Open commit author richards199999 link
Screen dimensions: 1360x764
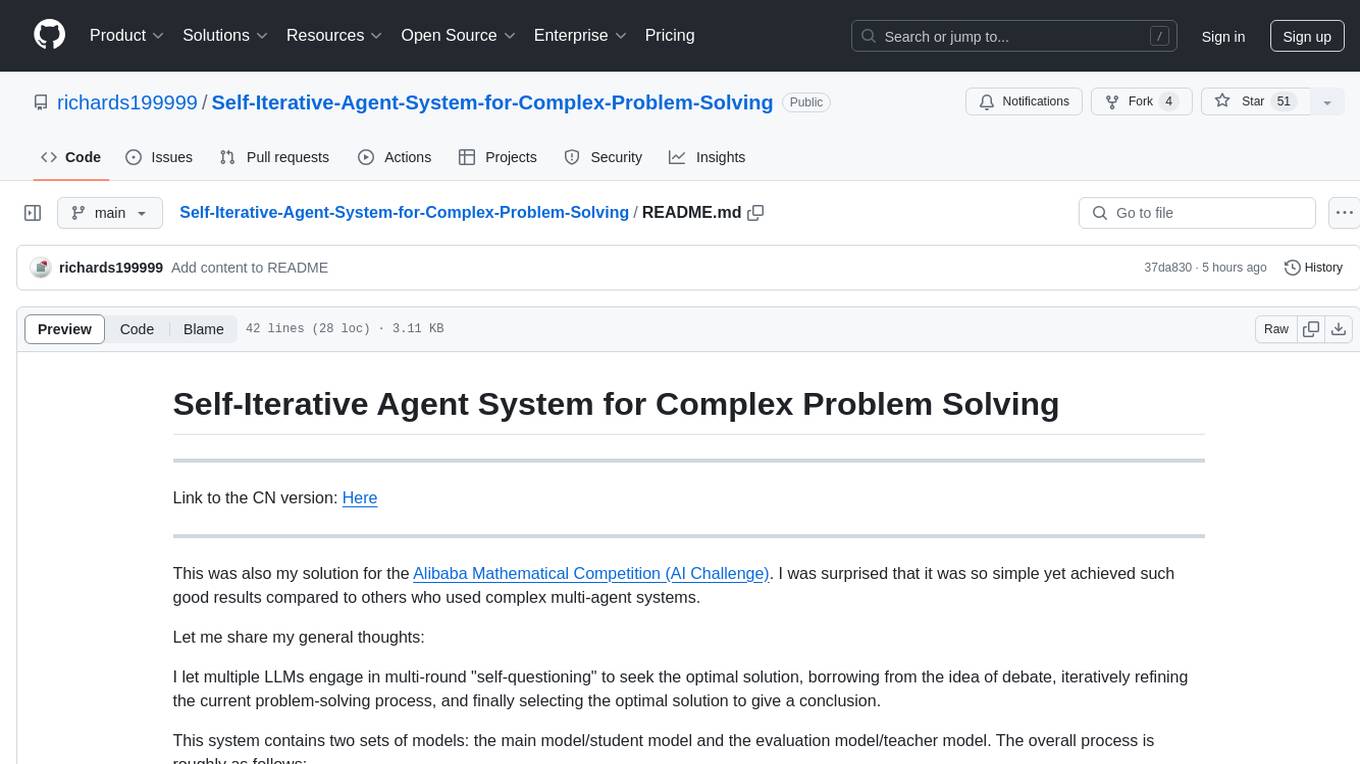pyautogui.click(x=111, y=268)
